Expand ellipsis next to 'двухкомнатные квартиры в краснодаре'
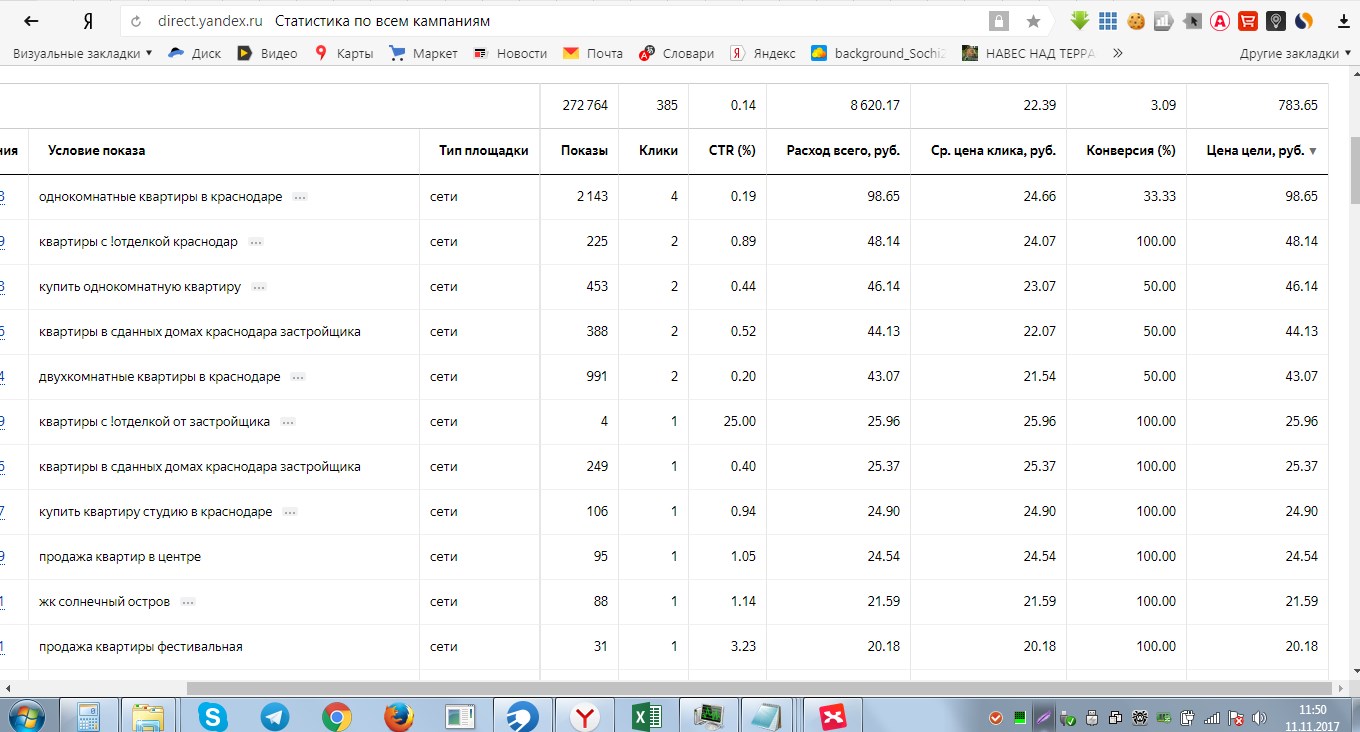This screenshot has width=1360, height=732. [298, 377]
